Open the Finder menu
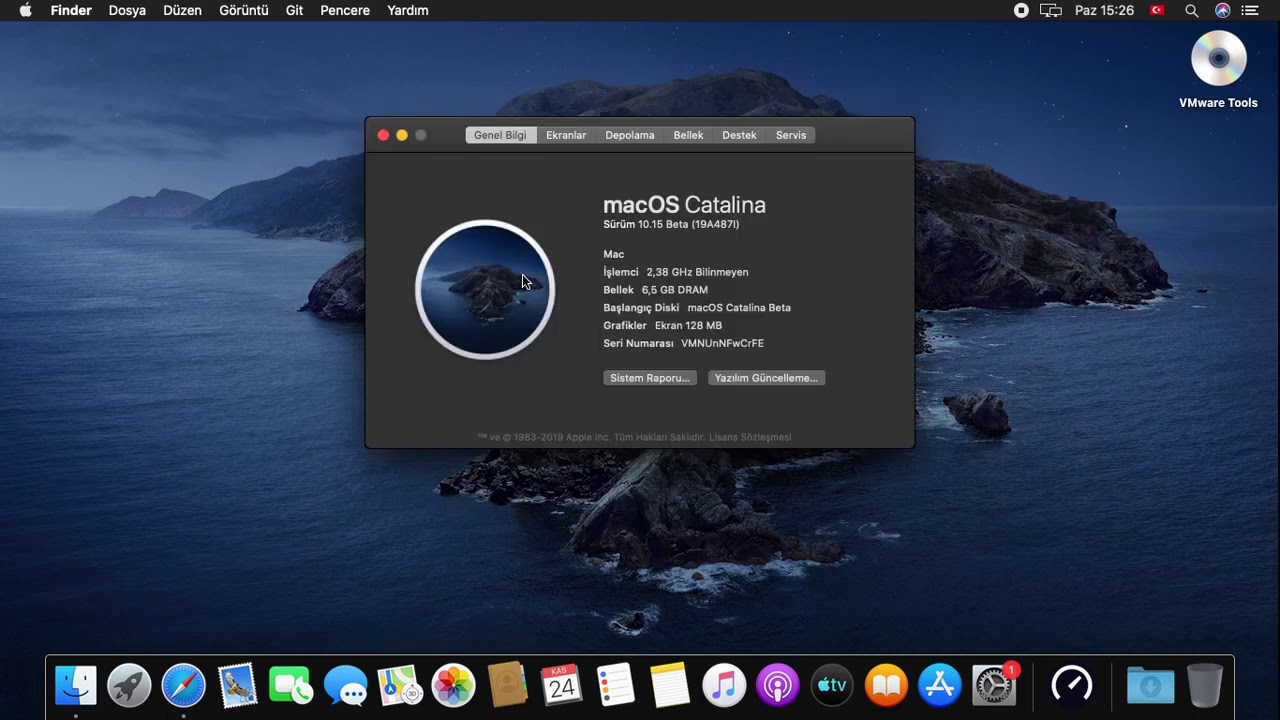This screenshot has width=1280, height=720. click(x=71, y=10)
